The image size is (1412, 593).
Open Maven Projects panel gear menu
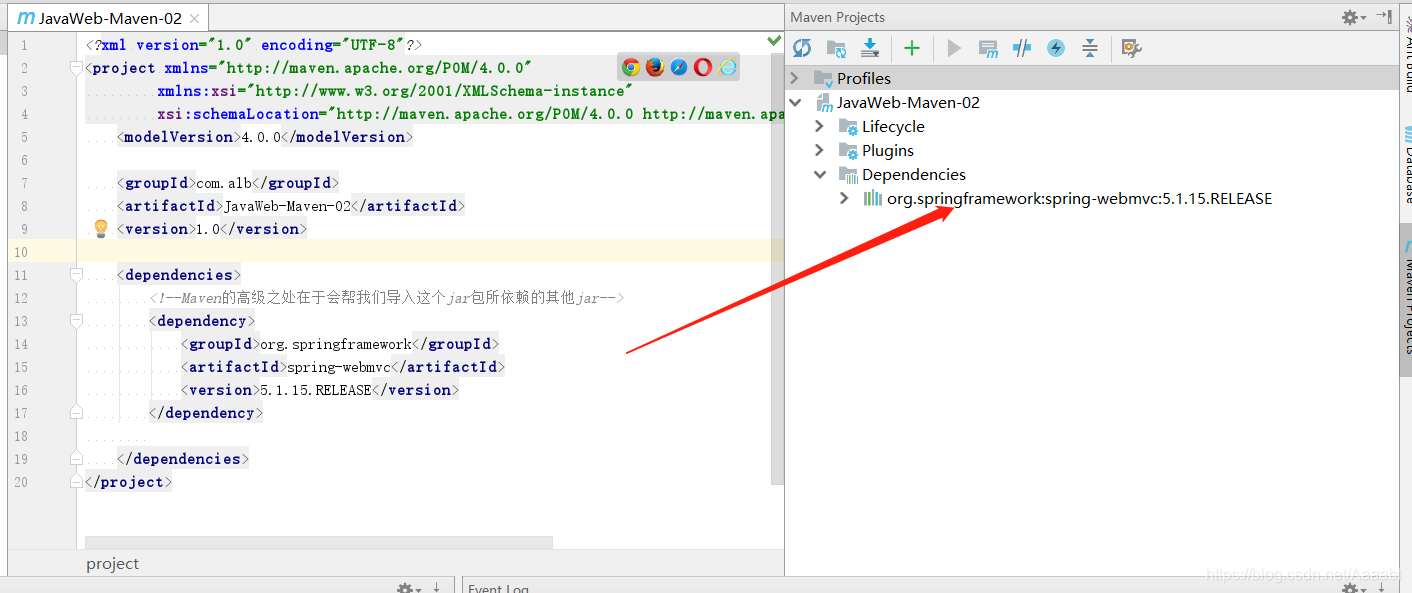(1354, 17)
